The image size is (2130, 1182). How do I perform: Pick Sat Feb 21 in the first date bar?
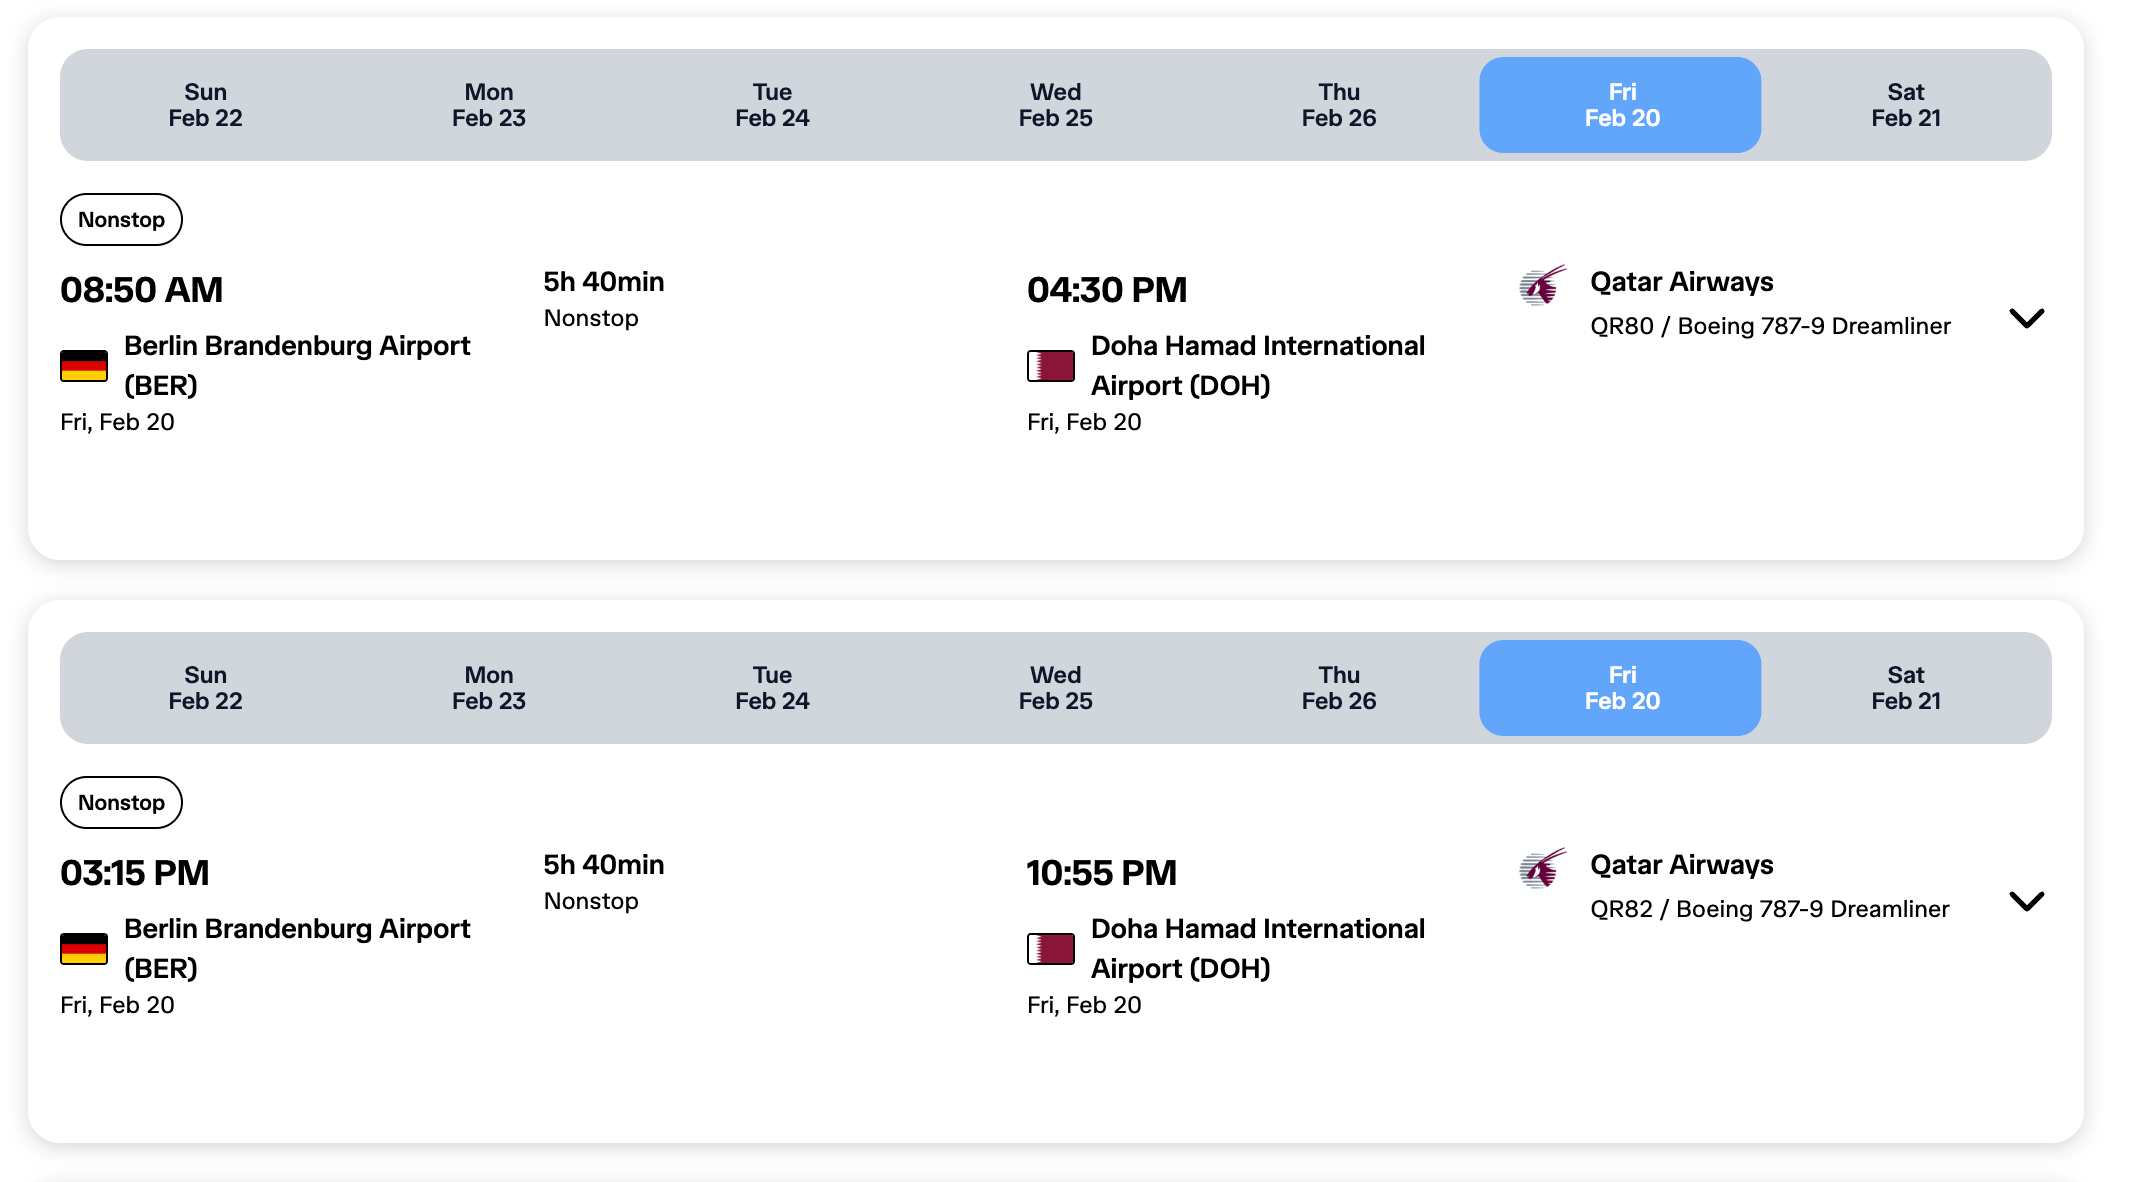1905,105
